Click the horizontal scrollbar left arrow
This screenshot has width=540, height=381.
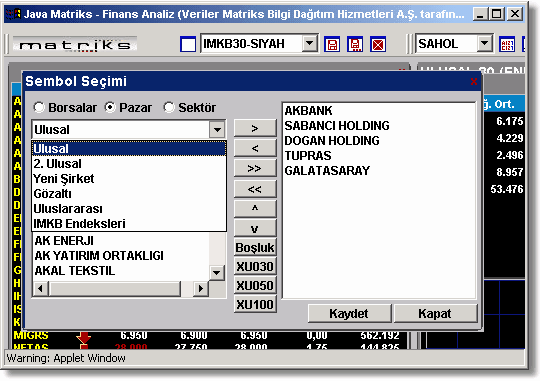tap(40, 288)
